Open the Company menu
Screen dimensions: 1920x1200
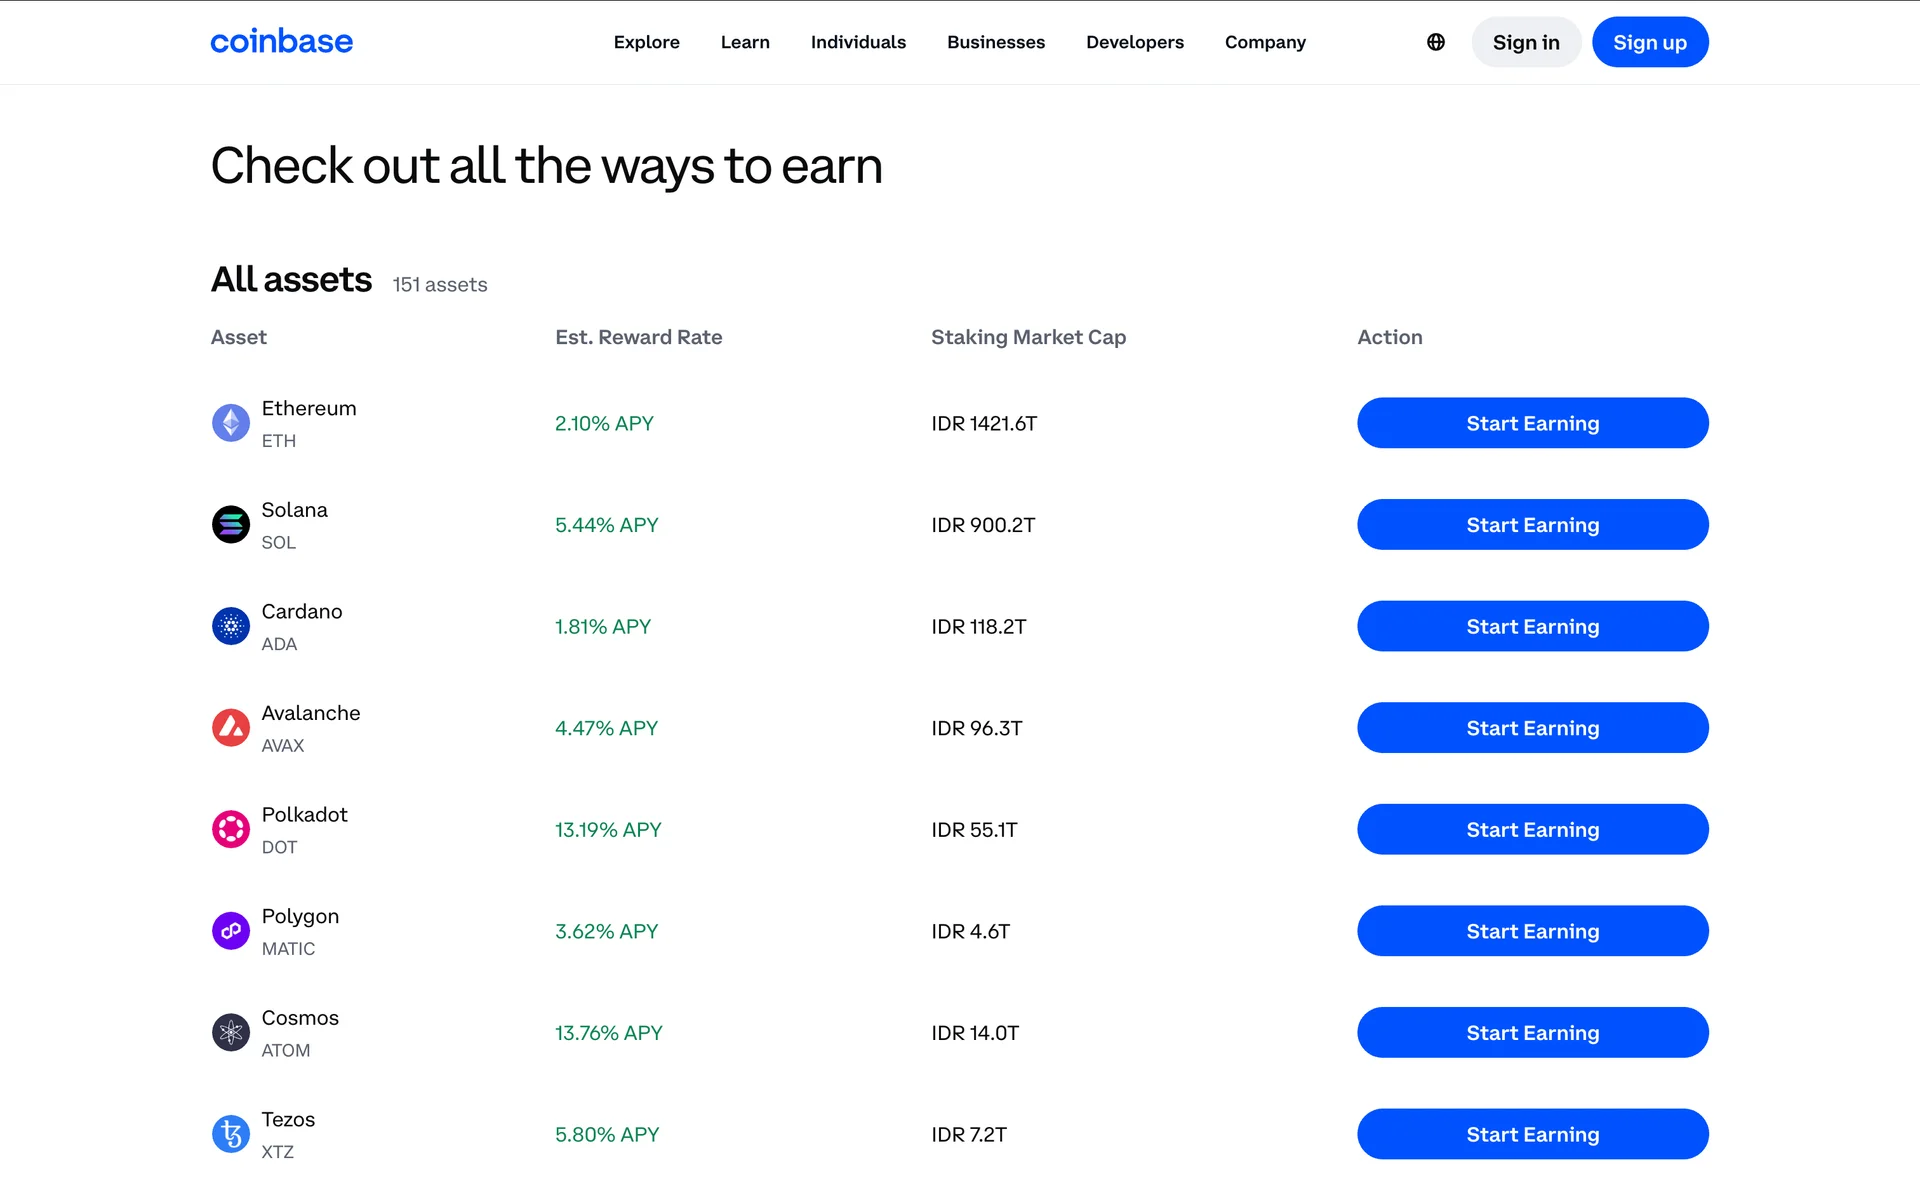pos(1265,42)
